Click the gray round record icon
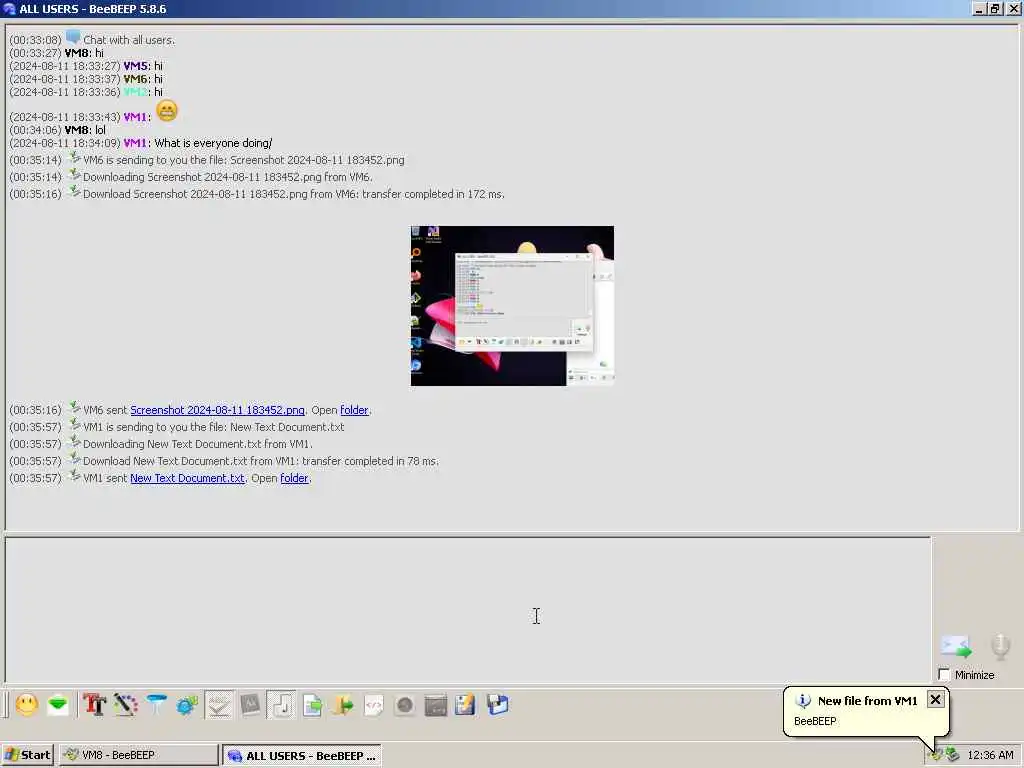This screenshot has width=1024, height=768. click(405, 705)
